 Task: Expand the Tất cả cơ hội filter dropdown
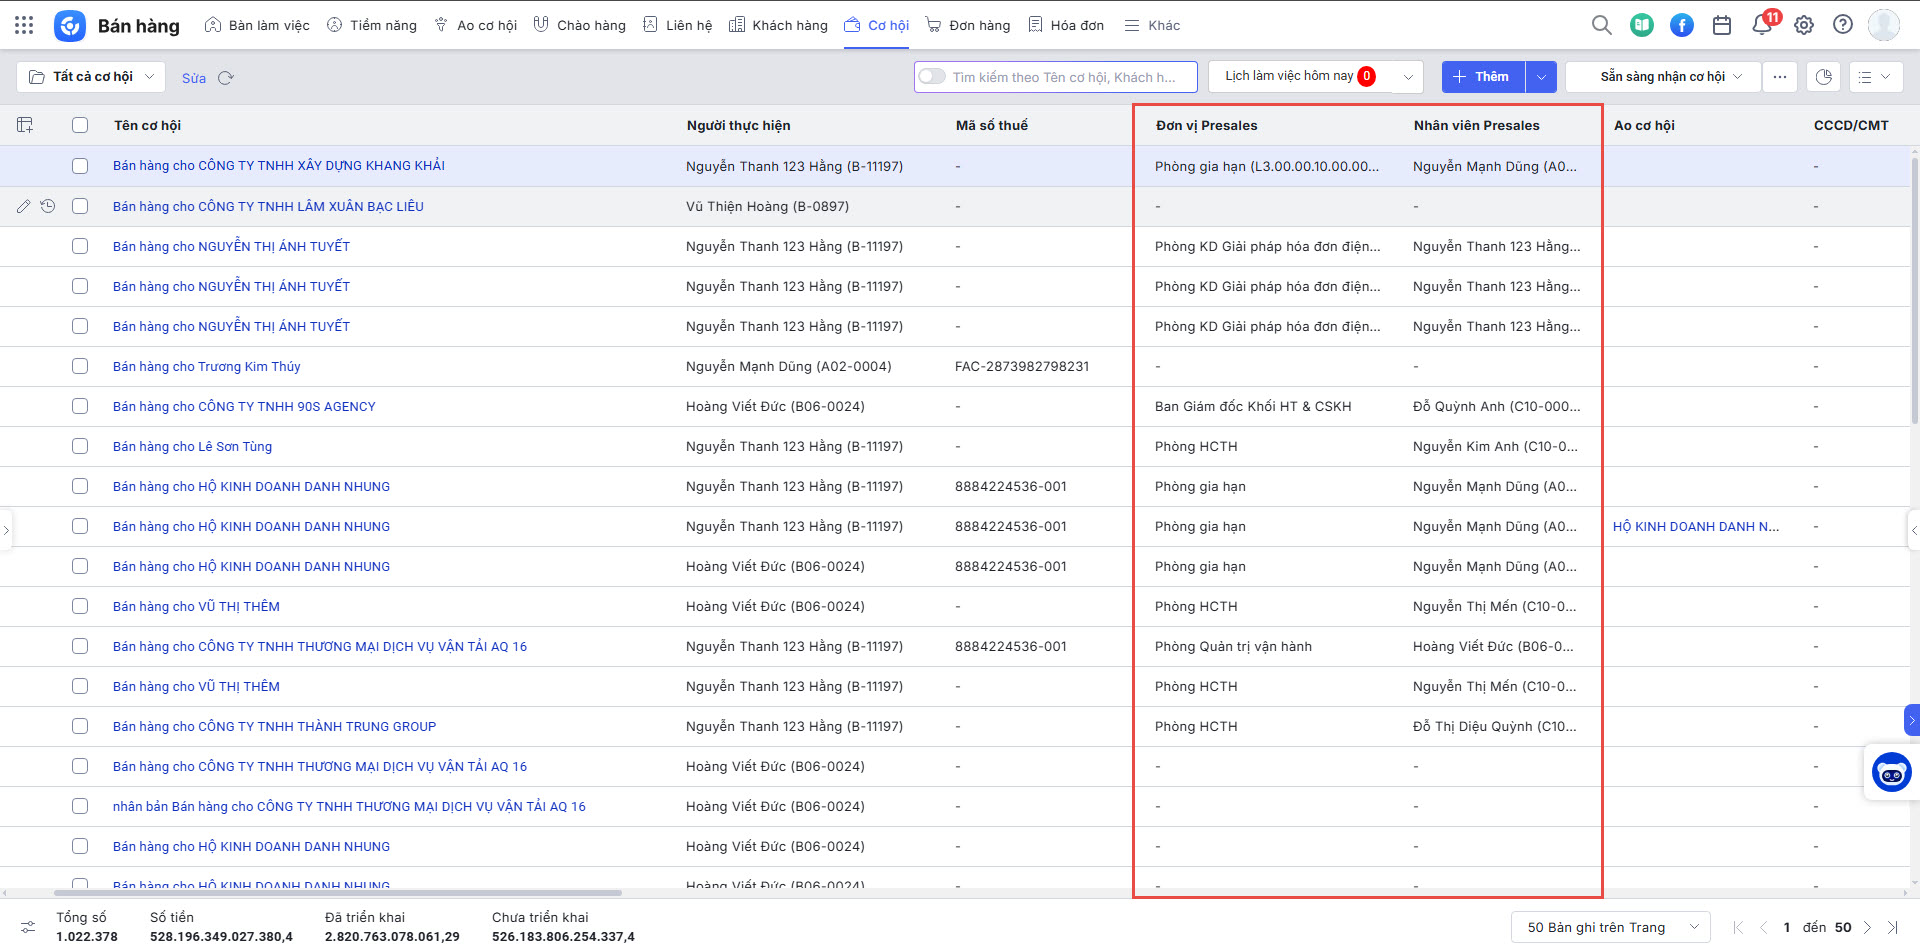[x=91, y=77]
